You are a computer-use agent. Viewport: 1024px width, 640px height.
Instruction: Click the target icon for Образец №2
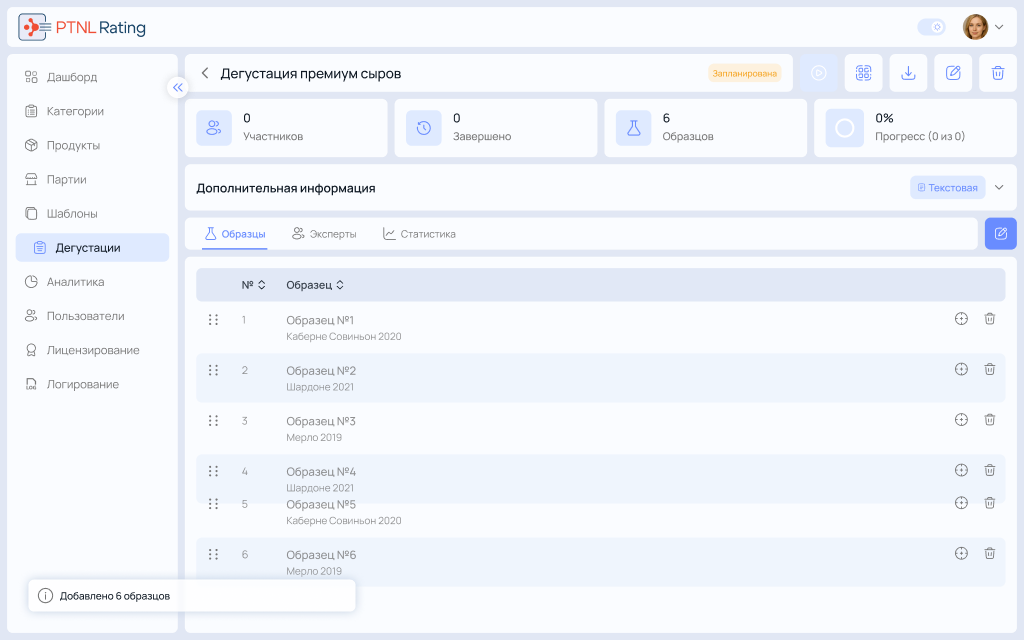point(961,369)
